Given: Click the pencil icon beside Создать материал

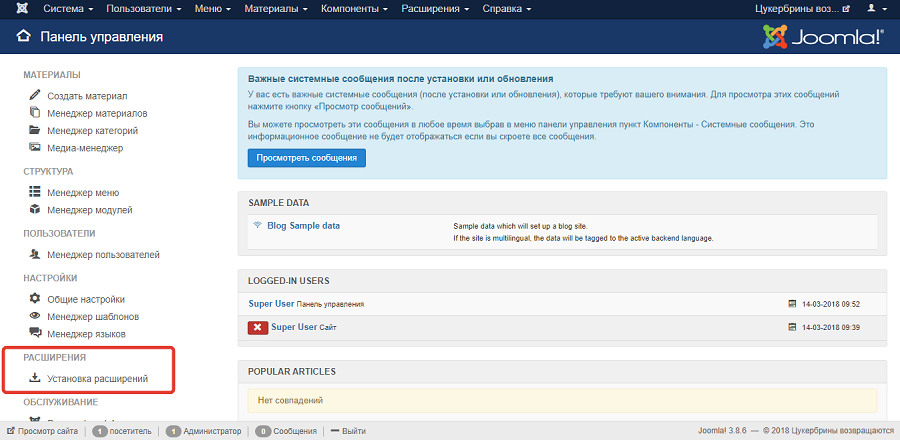Looking at the screenshot, I should [35, 96].
